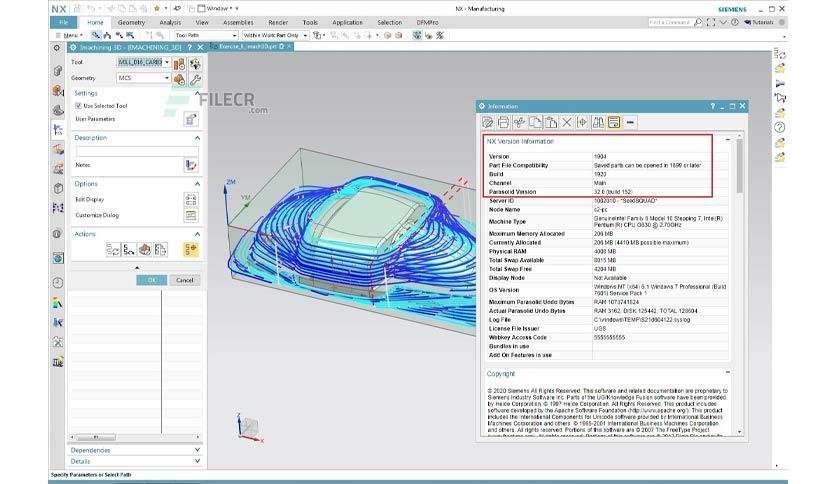Click the Cancel button in the machining dialog
This screenshot has width=836, height=484.
pos(184,280)
